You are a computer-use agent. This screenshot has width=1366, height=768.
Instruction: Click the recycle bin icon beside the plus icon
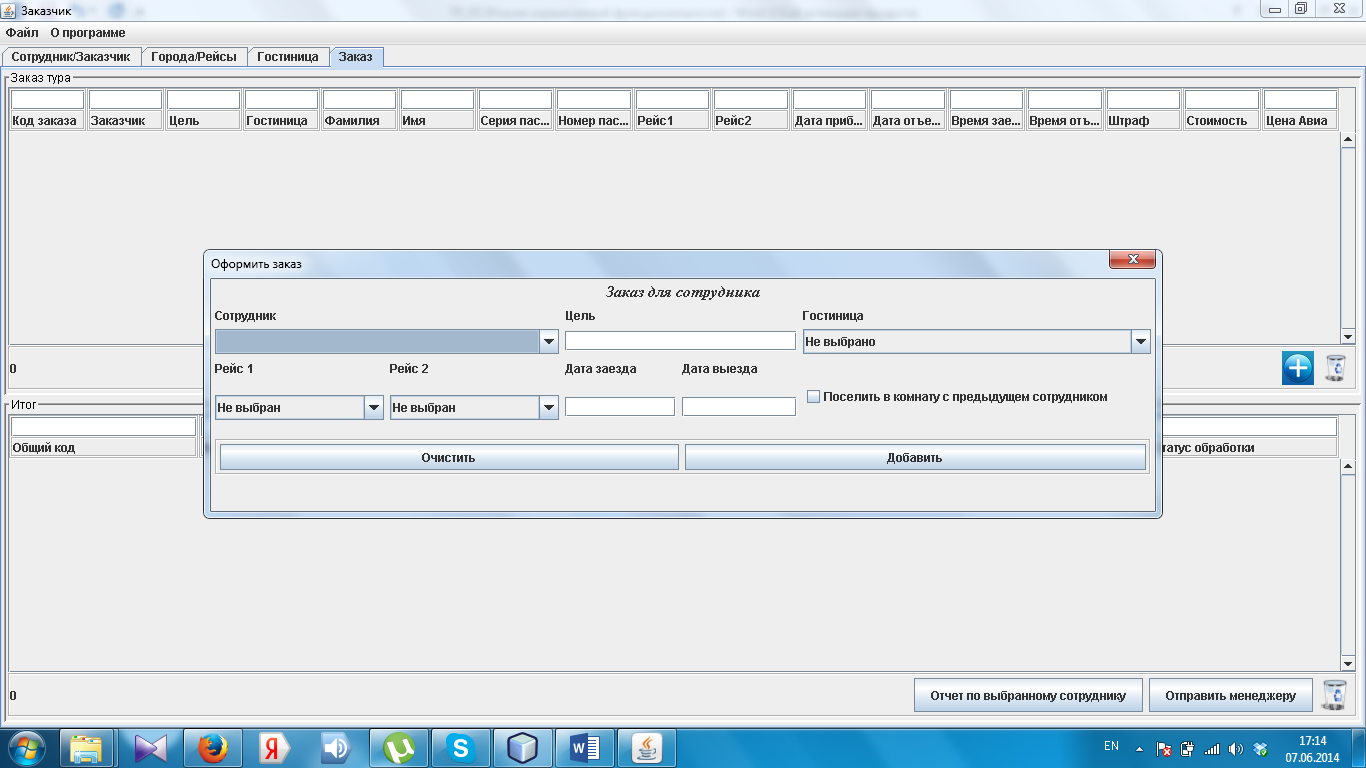click(x=1336, y=368)
